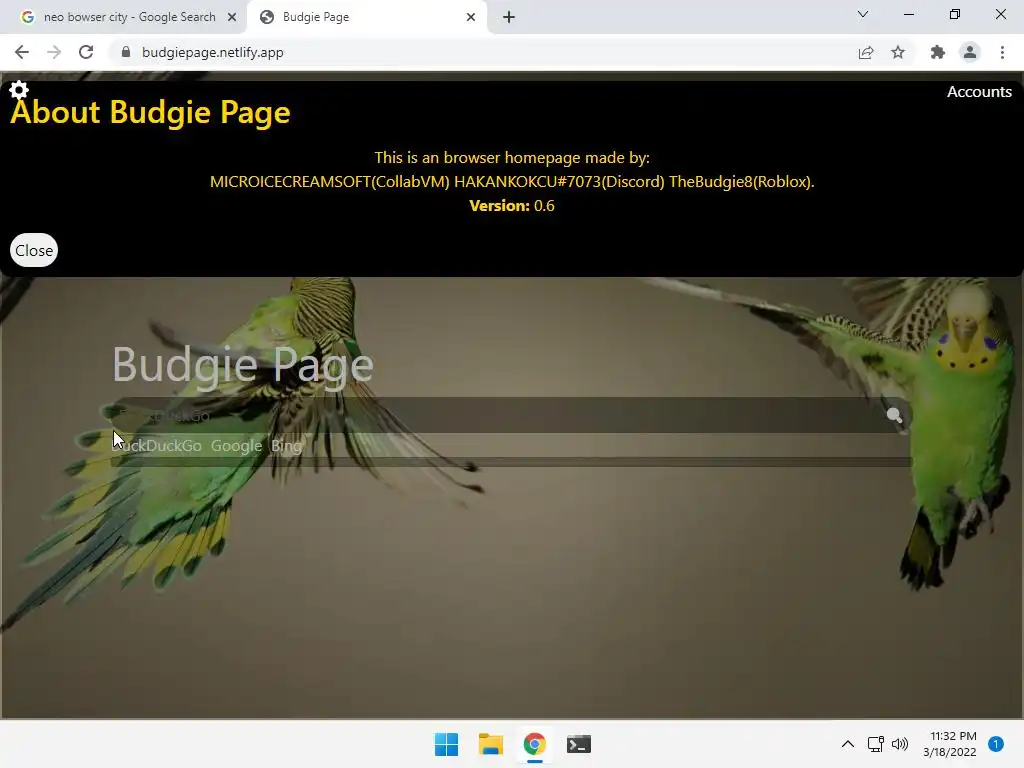Open the Chrome profile avatar

[970, 52]
